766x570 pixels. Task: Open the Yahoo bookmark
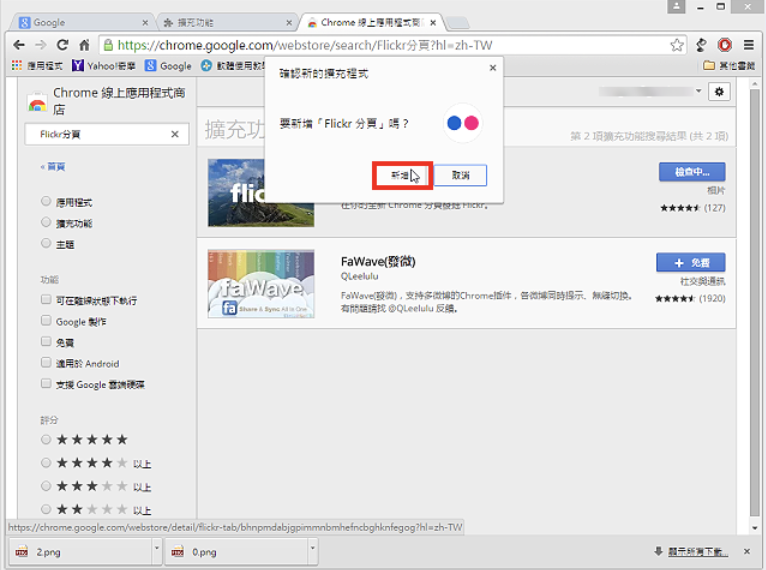tap(104, 65)
